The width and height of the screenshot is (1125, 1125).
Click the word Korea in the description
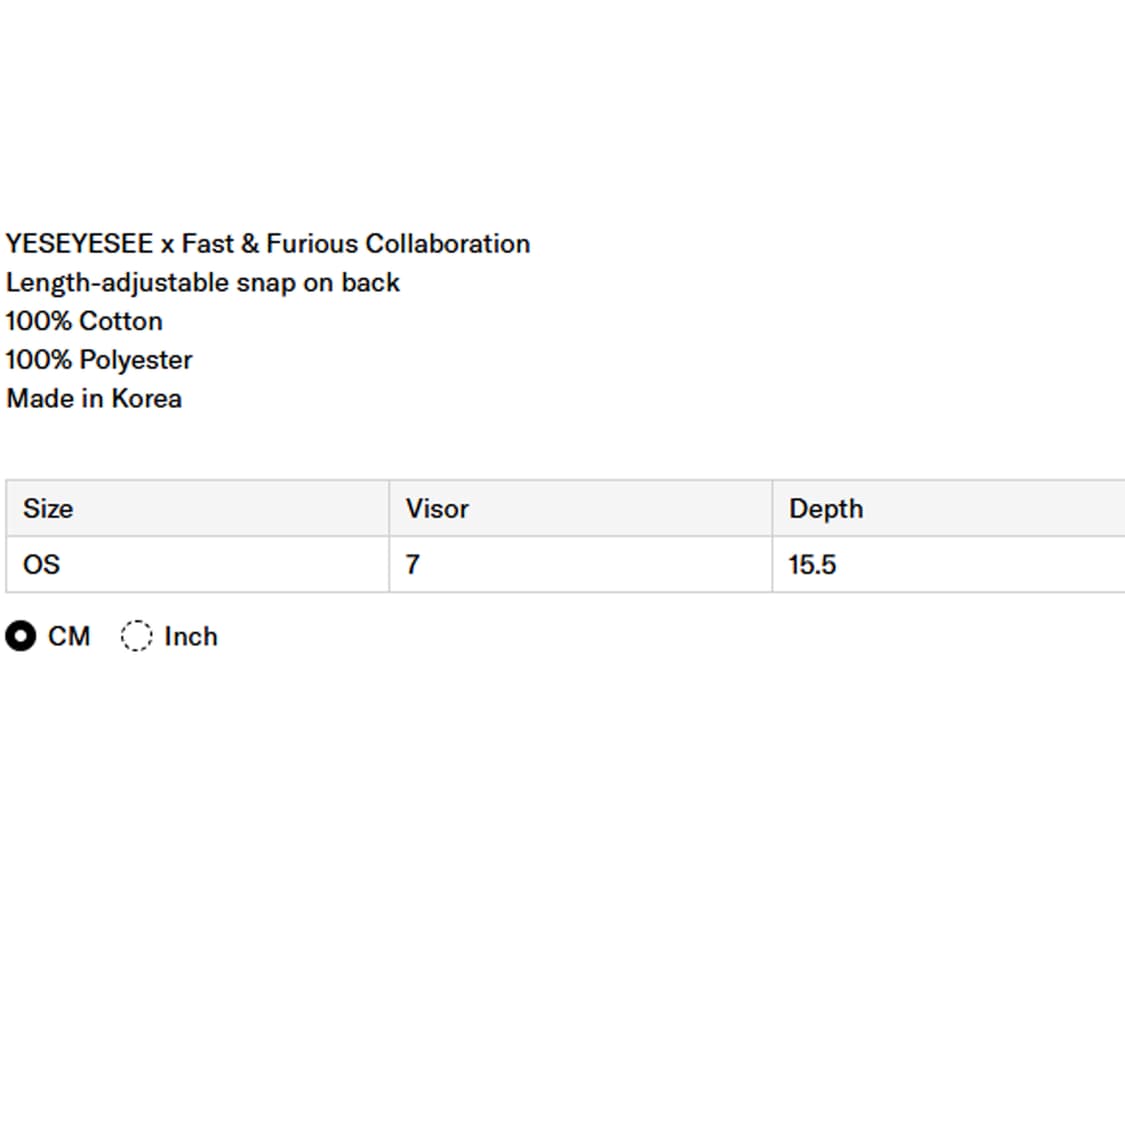point(146,398)
